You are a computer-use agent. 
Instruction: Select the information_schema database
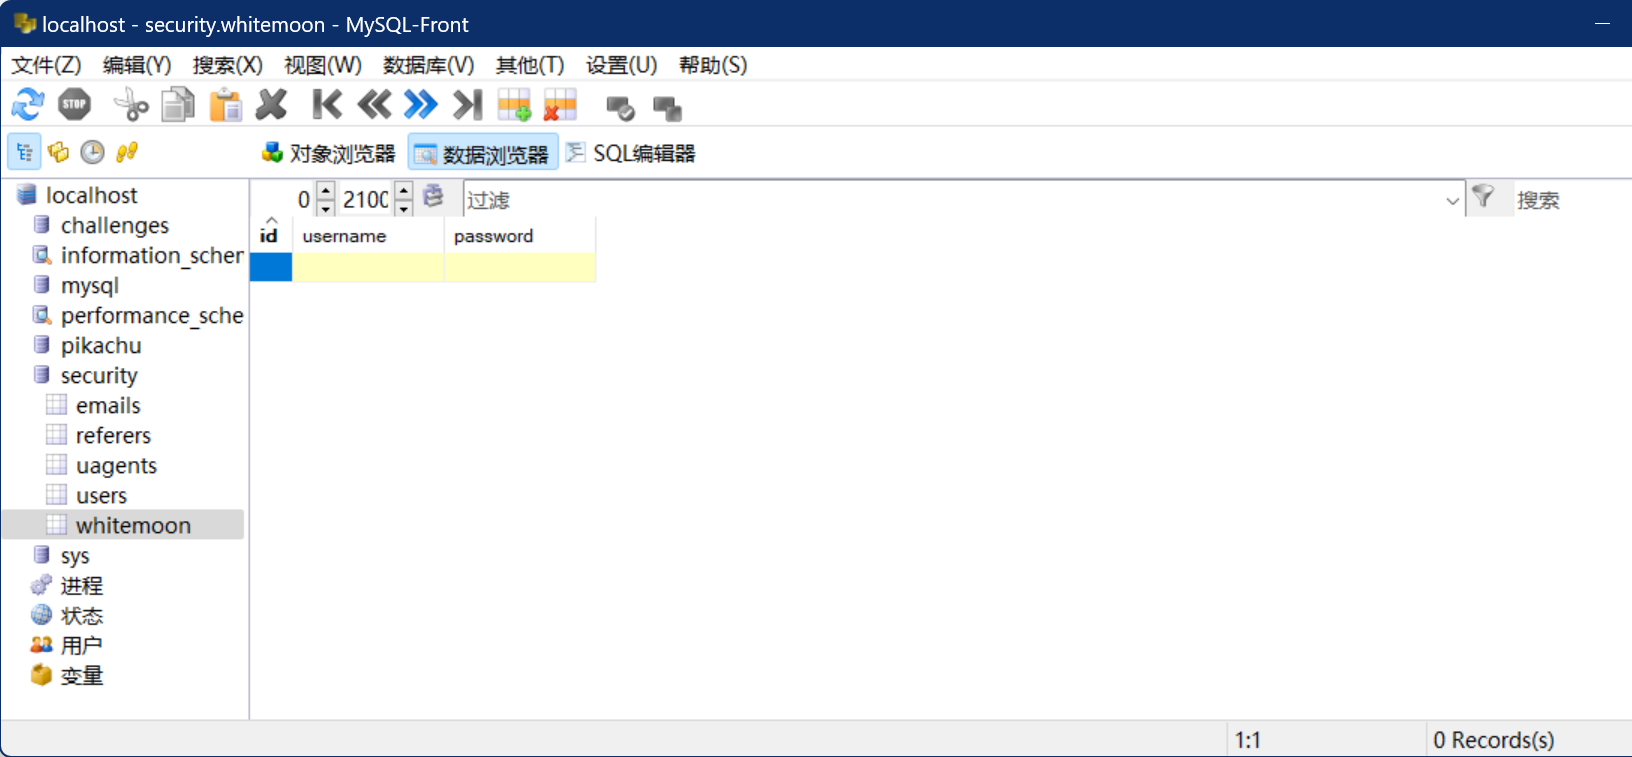tap(151, 255)
